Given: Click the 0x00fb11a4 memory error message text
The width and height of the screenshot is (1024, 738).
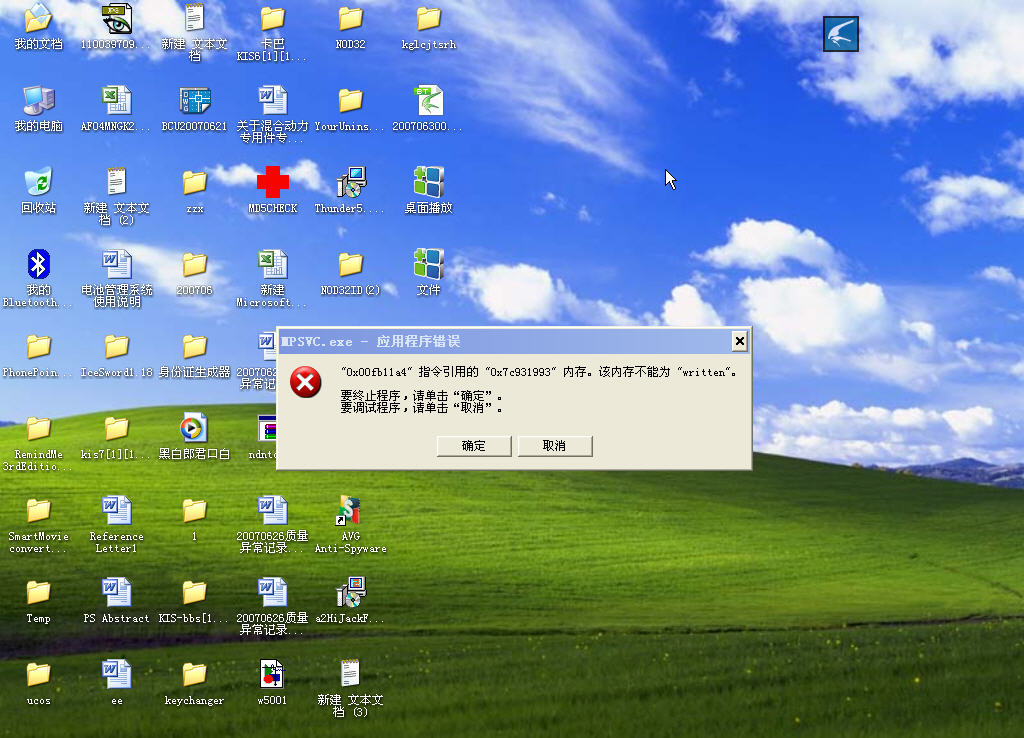Looking at the screenshot, I should [539, 372].
